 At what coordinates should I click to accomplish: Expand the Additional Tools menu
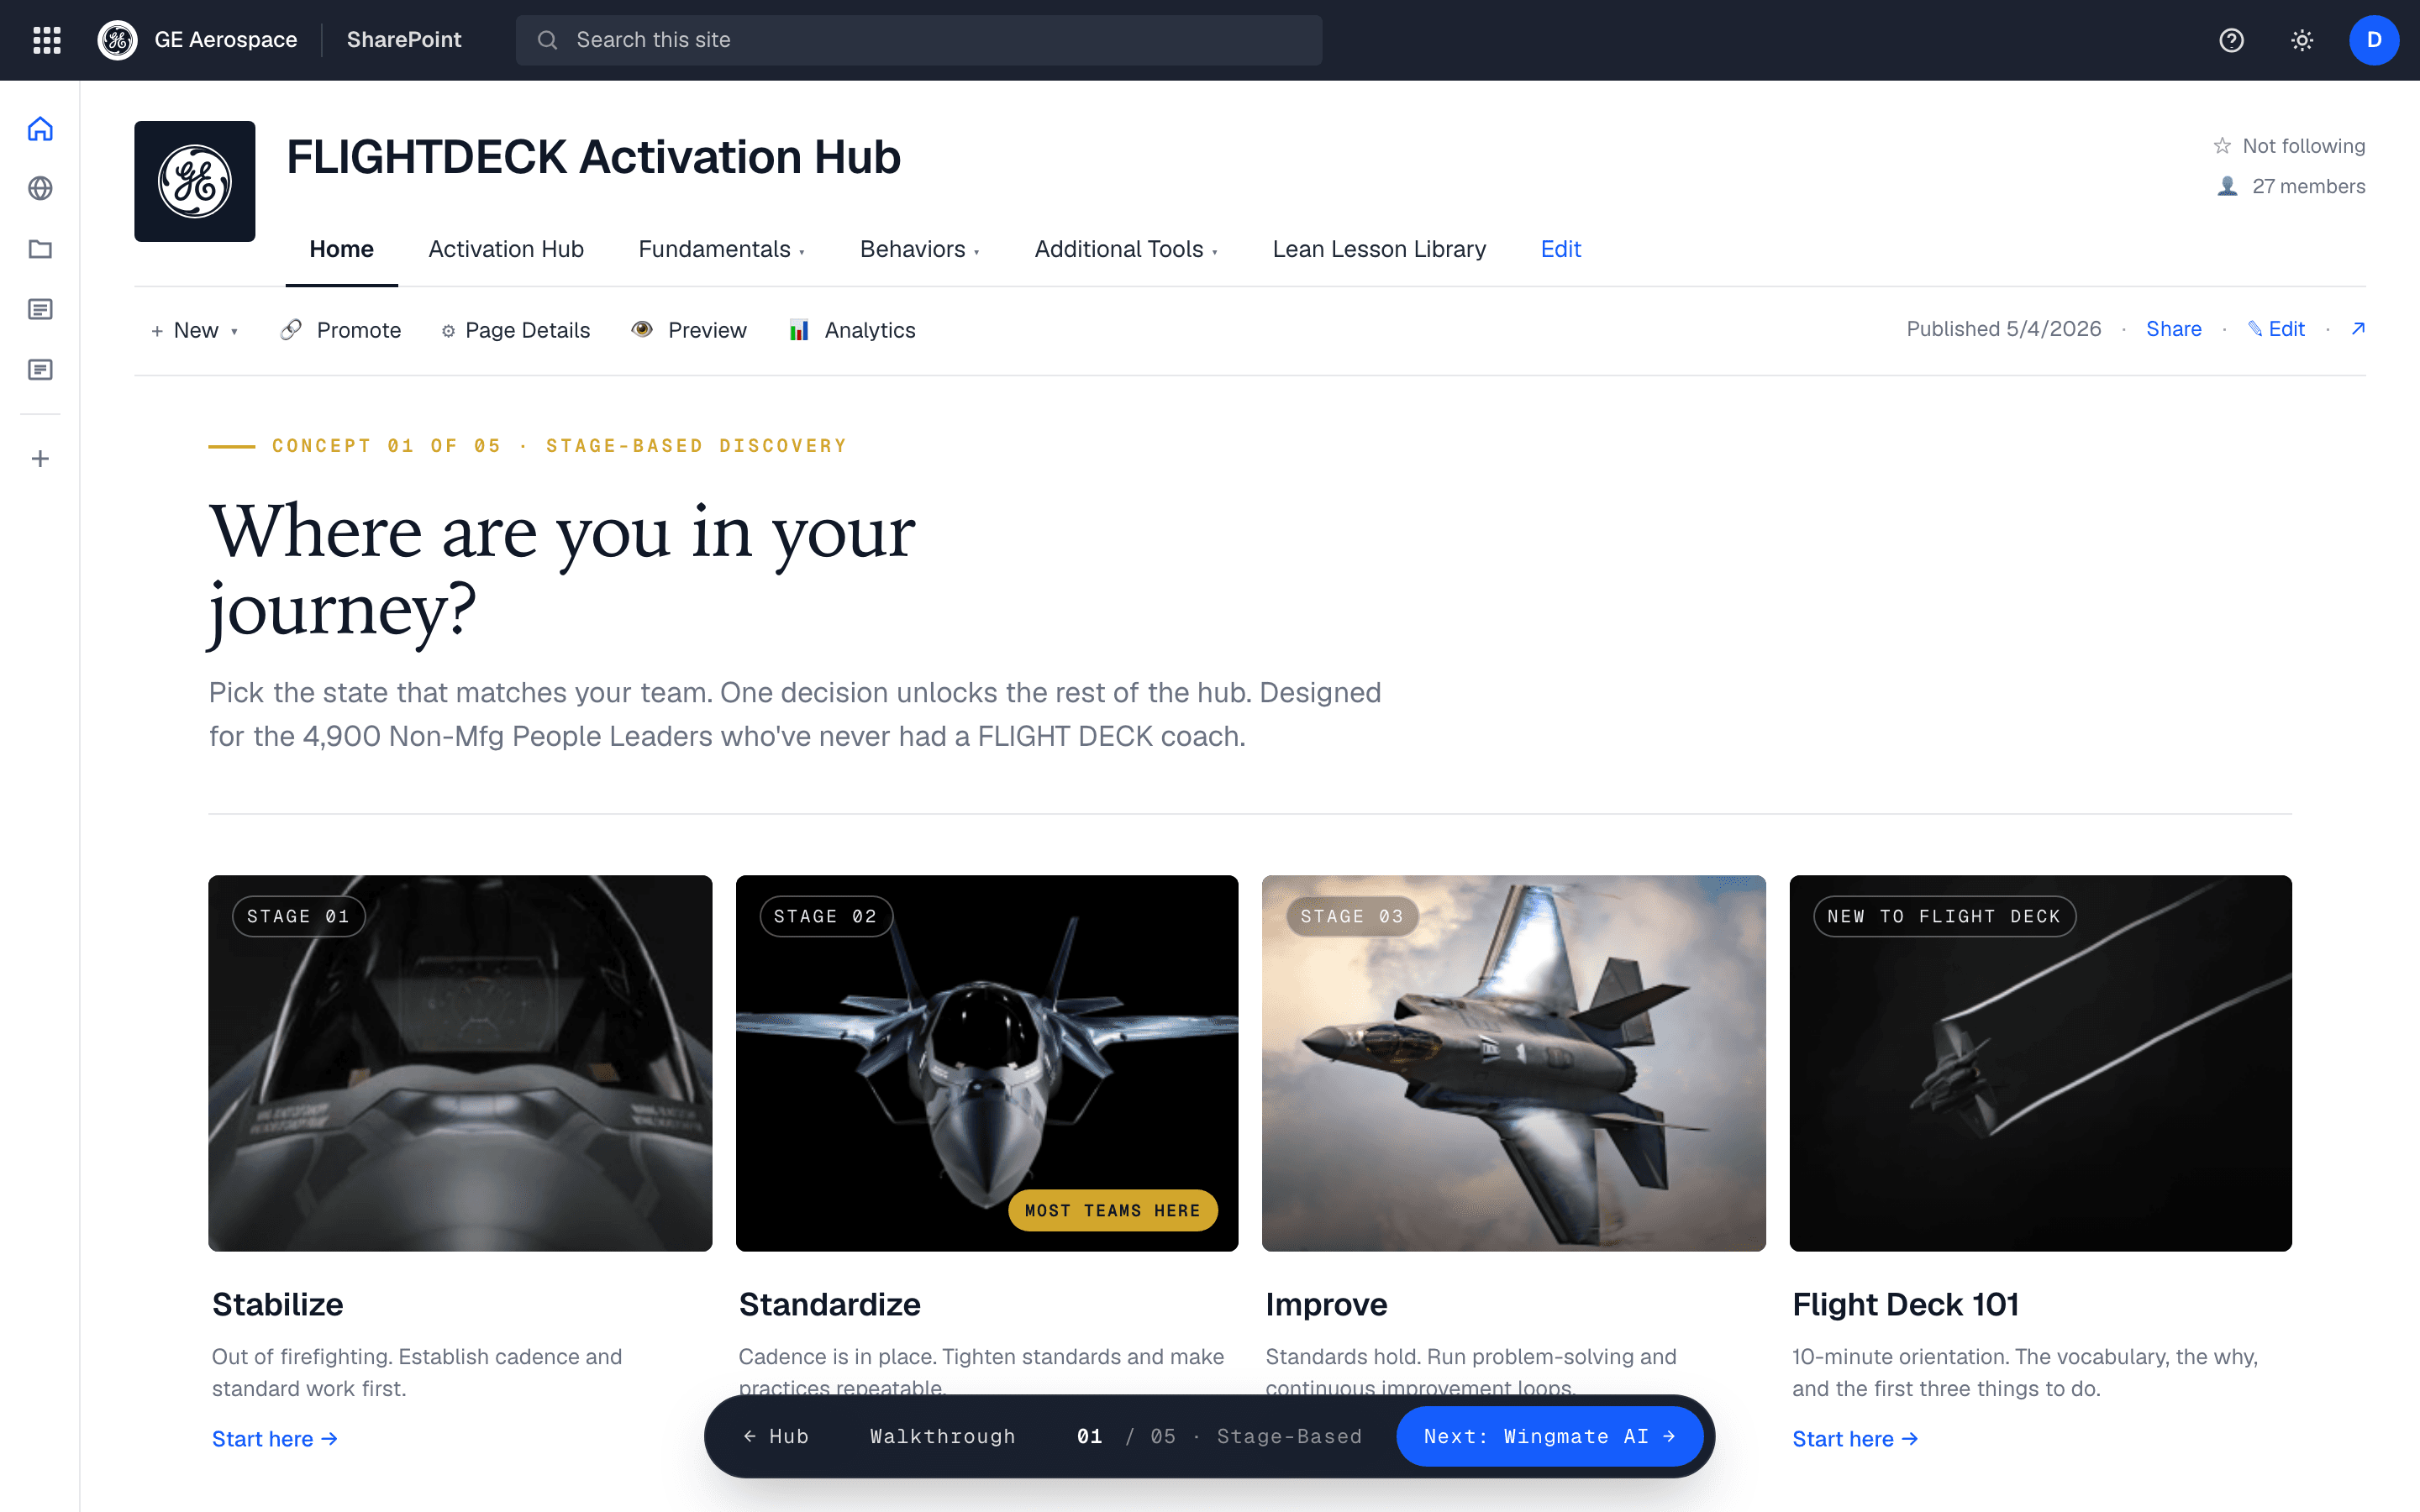1126,249
